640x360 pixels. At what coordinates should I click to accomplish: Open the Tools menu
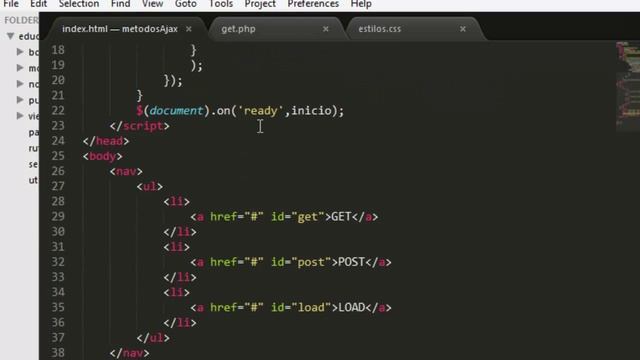221,4
